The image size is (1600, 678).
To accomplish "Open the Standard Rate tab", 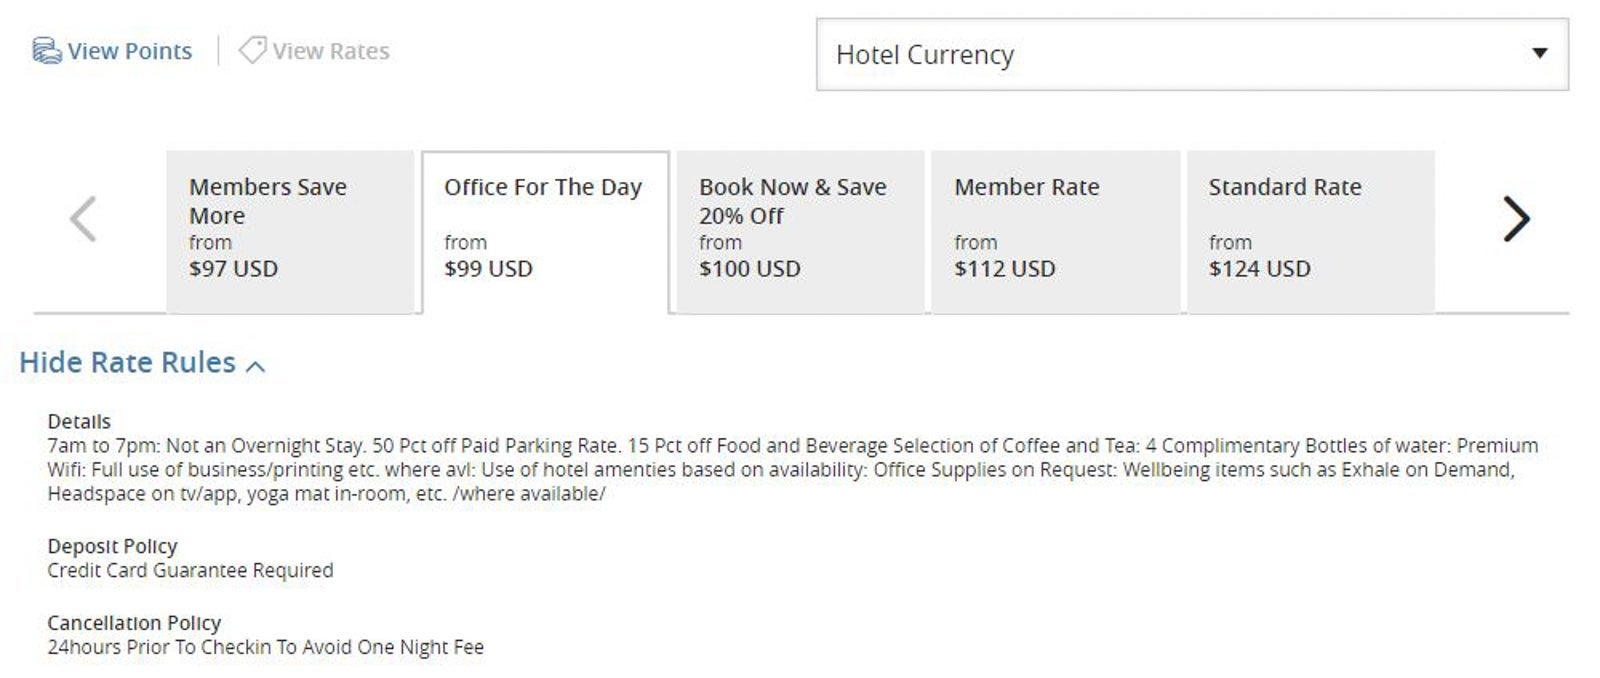I will click(1310, 232).
